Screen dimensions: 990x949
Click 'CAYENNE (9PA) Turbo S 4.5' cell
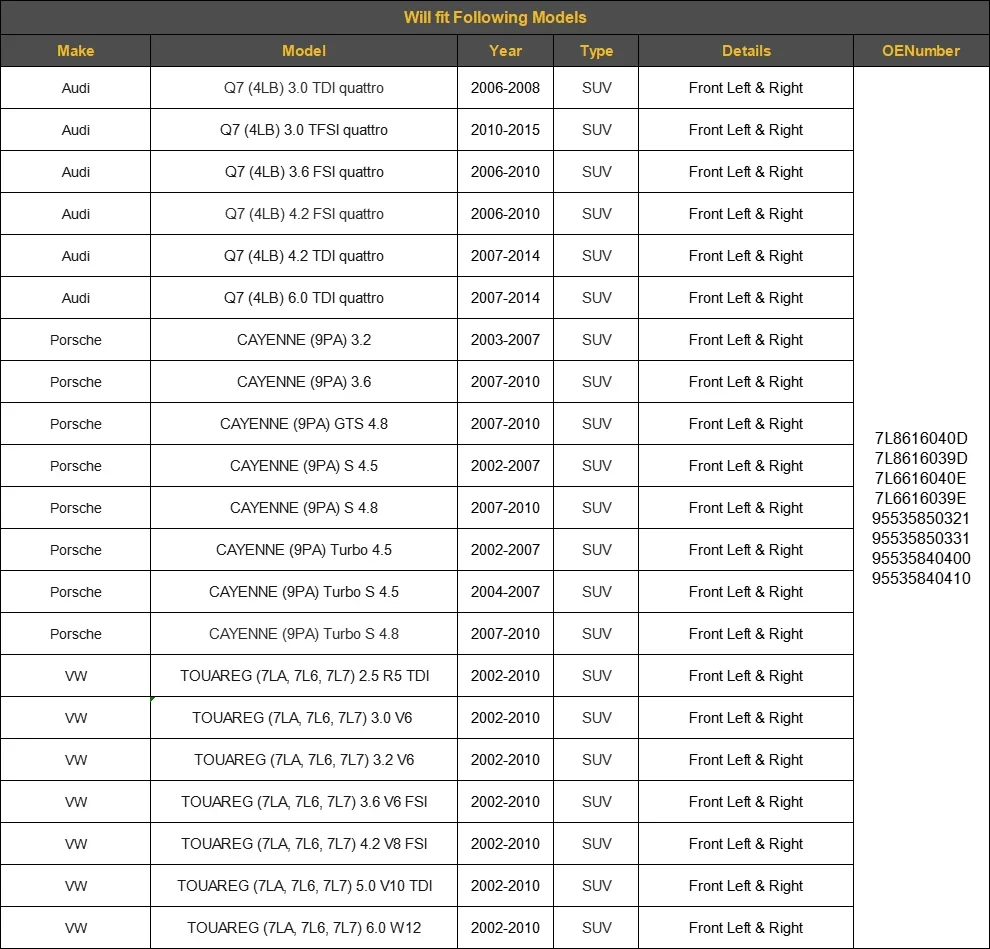tap(304, 592)
